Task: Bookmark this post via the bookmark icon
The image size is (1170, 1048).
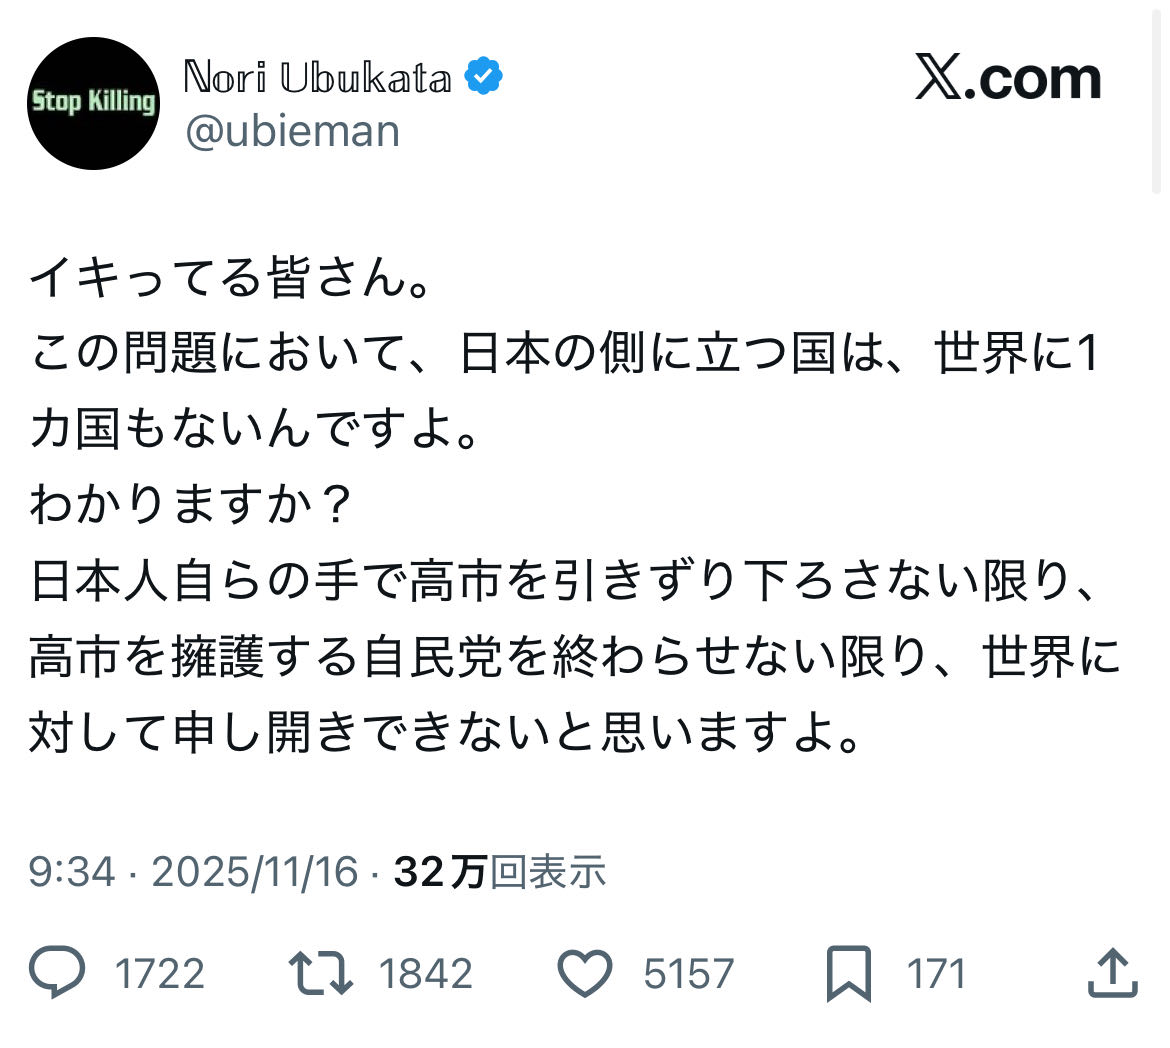Action: [849, 975]
